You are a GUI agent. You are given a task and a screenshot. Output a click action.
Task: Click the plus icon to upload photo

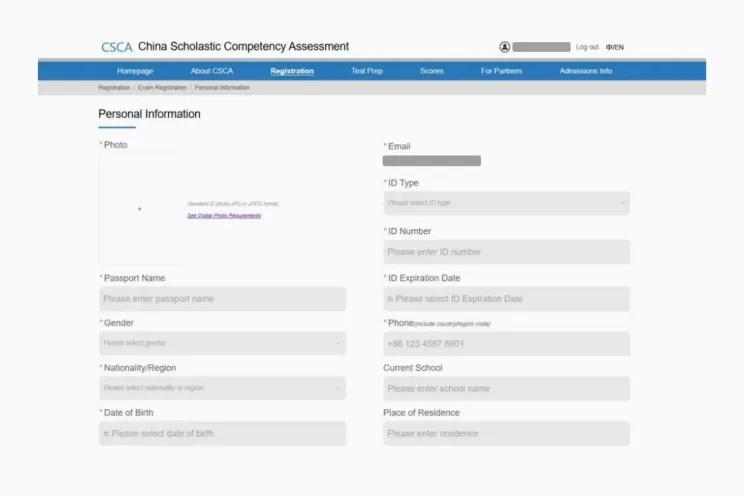(x=140, y=209)
